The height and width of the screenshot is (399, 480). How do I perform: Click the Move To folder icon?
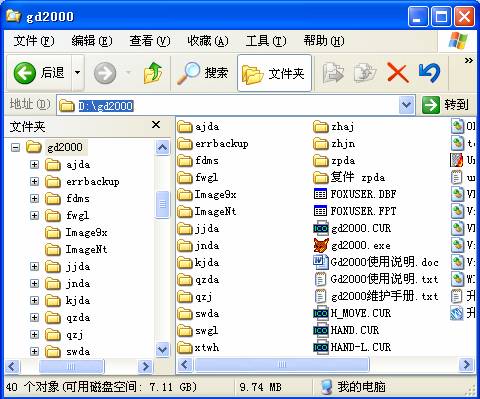(x=333, y=73)
